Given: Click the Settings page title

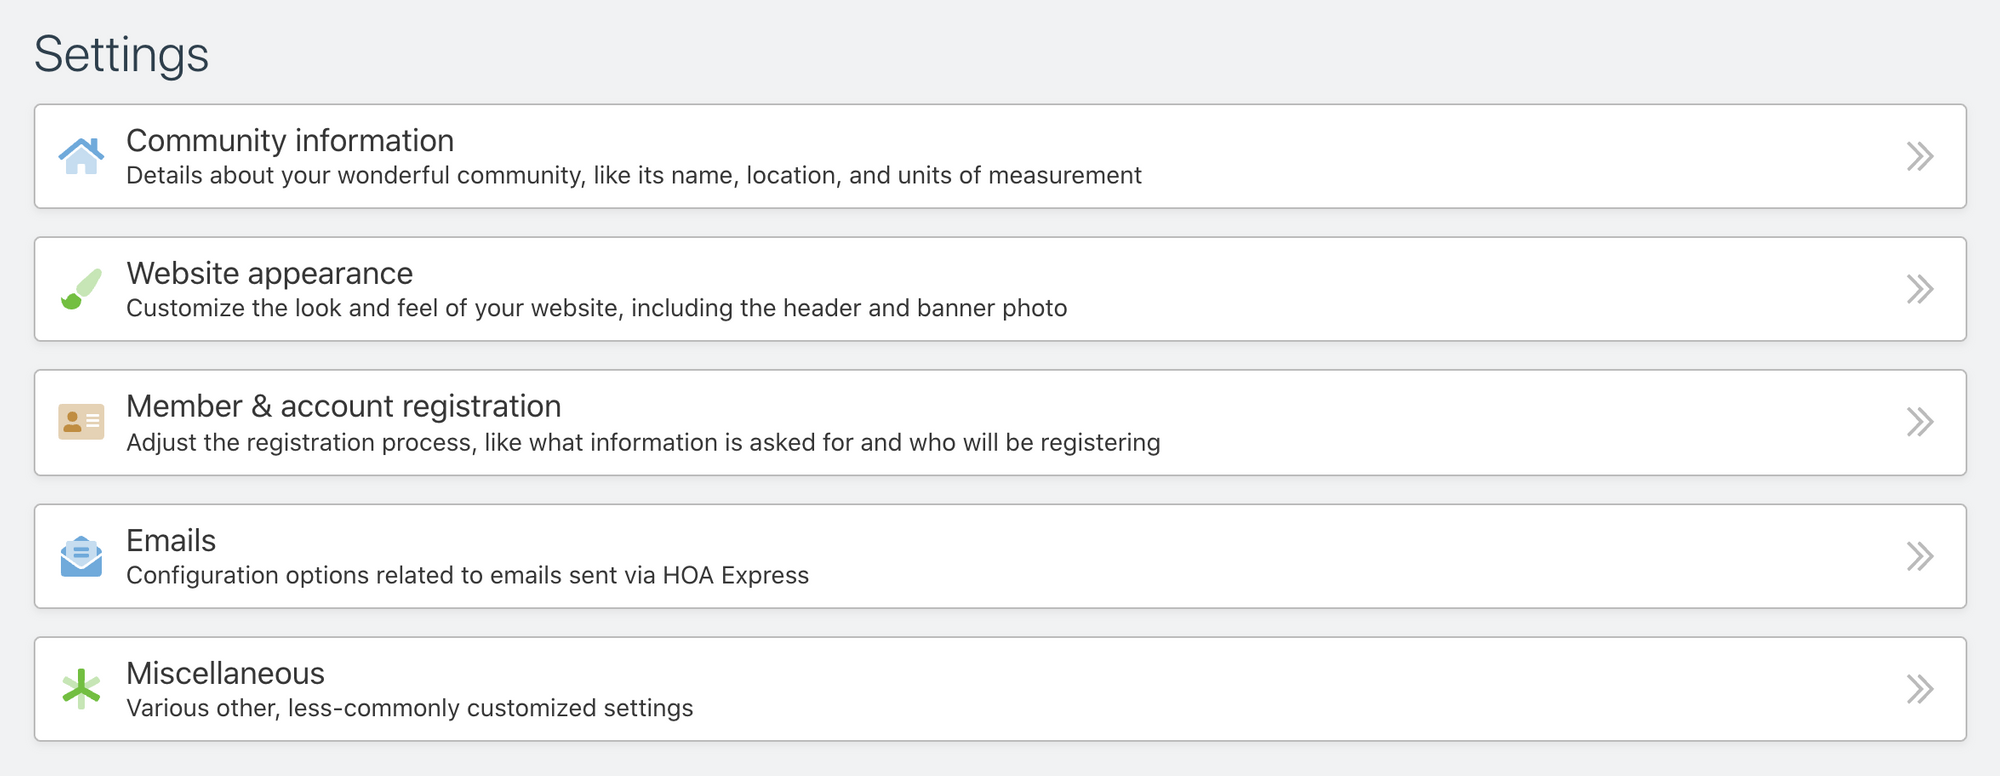Looking at the screenshot, I should (122, 55).
